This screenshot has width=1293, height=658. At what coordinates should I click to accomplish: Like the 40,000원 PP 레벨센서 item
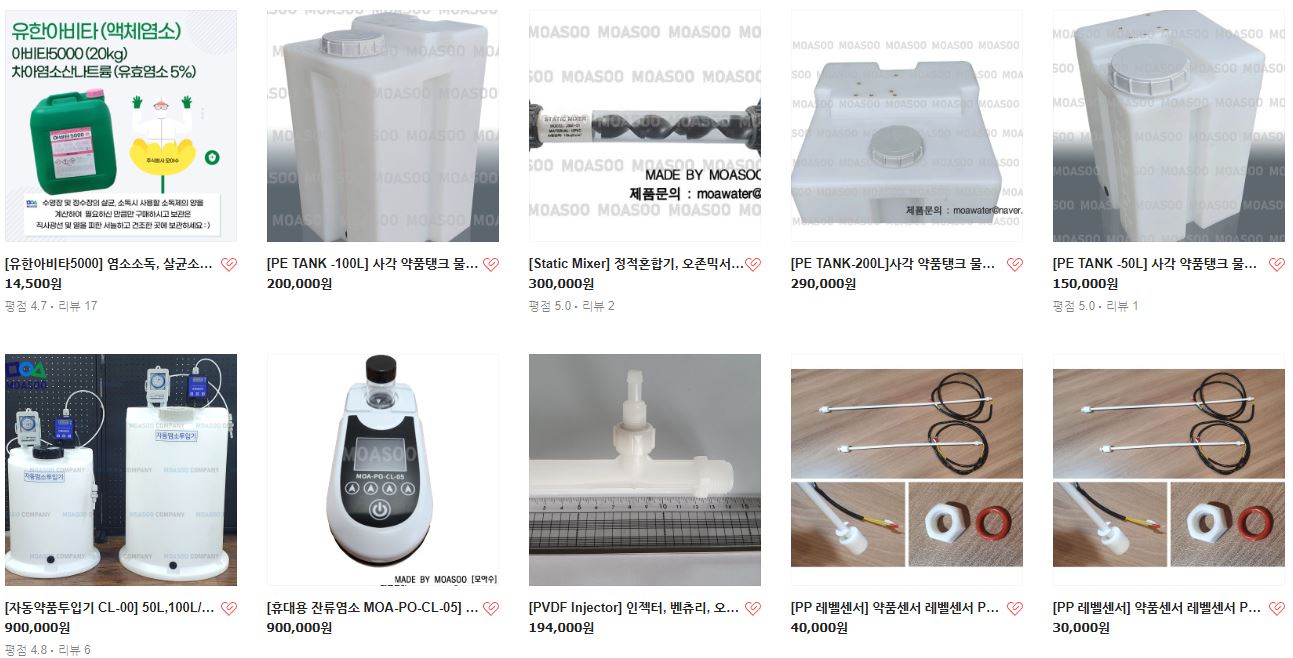click(x=1015, y=608)
